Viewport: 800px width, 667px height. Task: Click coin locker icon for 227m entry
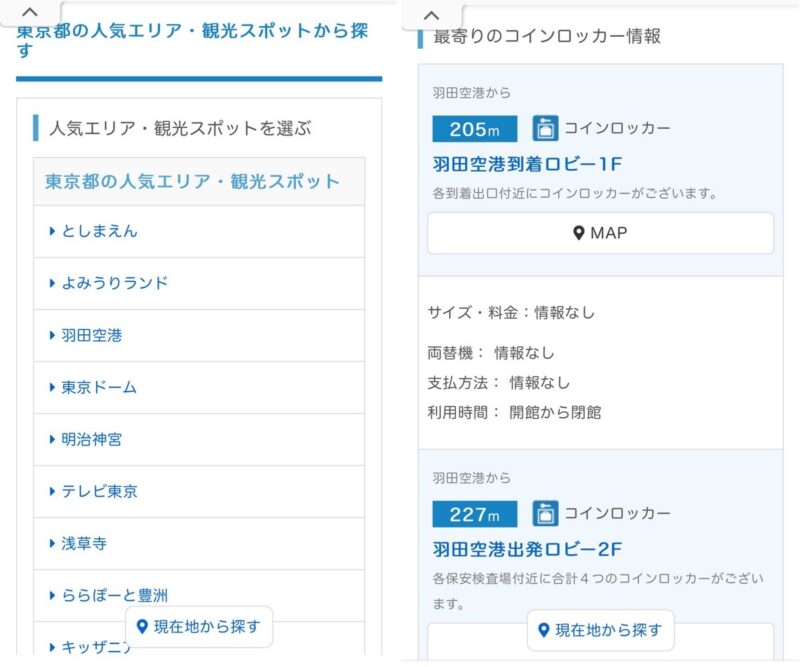[x=545, y=513]
